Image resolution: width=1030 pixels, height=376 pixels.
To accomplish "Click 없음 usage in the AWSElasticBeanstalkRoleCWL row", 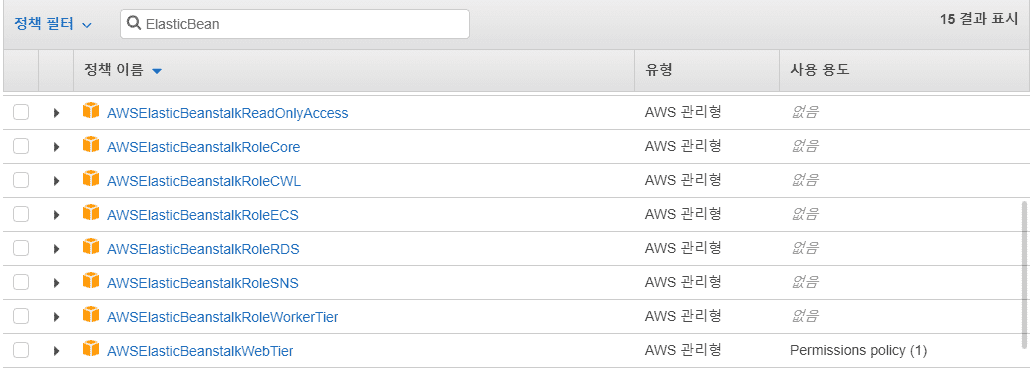I will tap(805, 181).
